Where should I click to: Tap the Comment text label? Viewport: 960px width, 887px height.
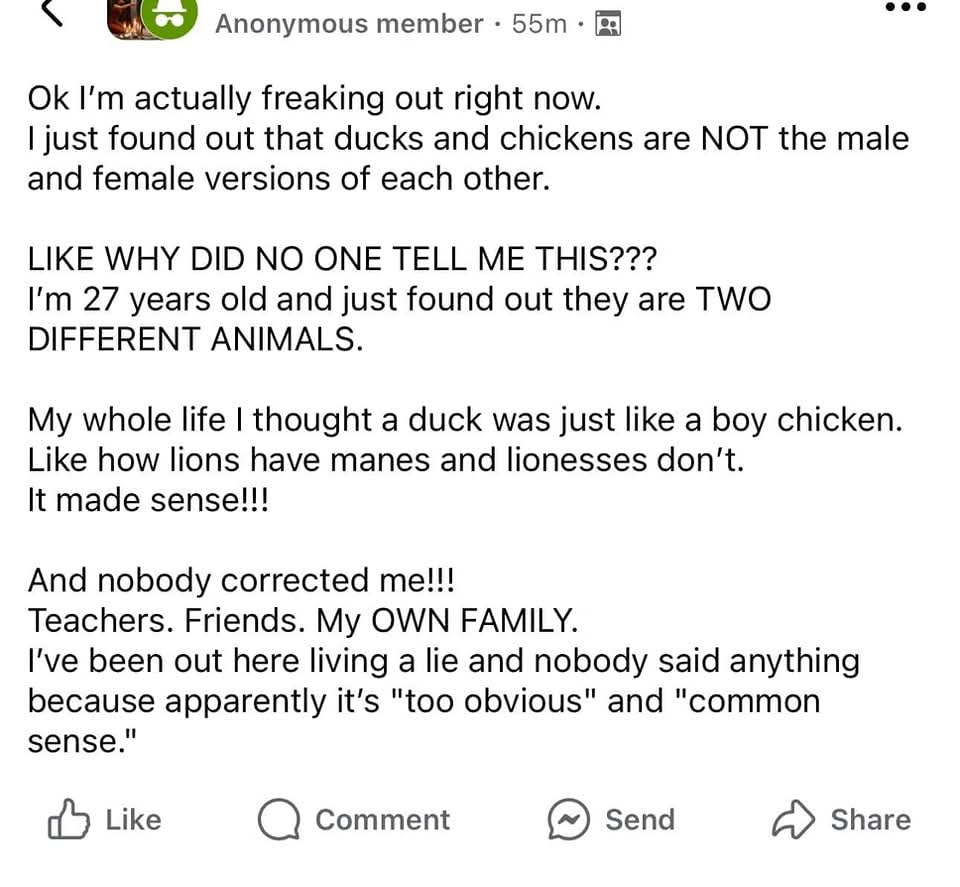[382, 820]
